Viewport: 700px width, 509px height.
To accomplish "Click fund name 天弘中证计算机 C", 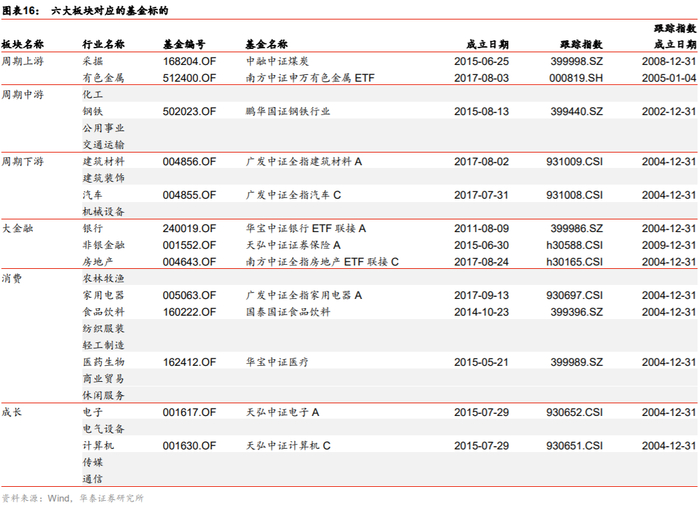I will click(x=288, y=446).
